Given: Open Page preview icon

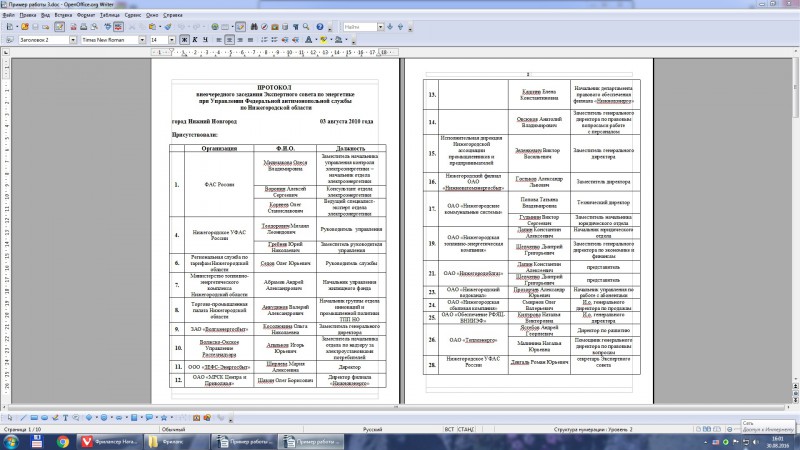Looking at the screenshot, I should [94, 27].
